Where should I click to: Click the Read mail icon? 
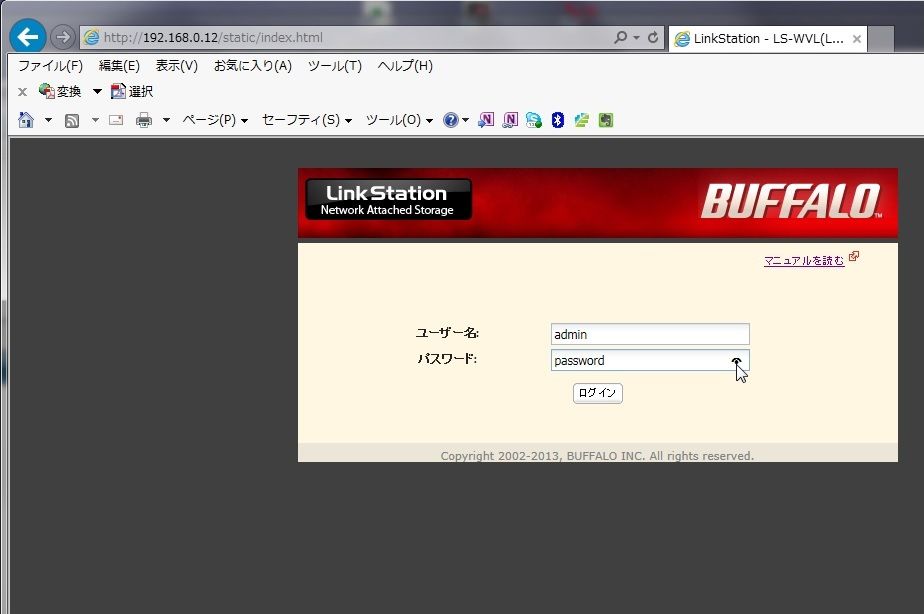pos(116,120)
